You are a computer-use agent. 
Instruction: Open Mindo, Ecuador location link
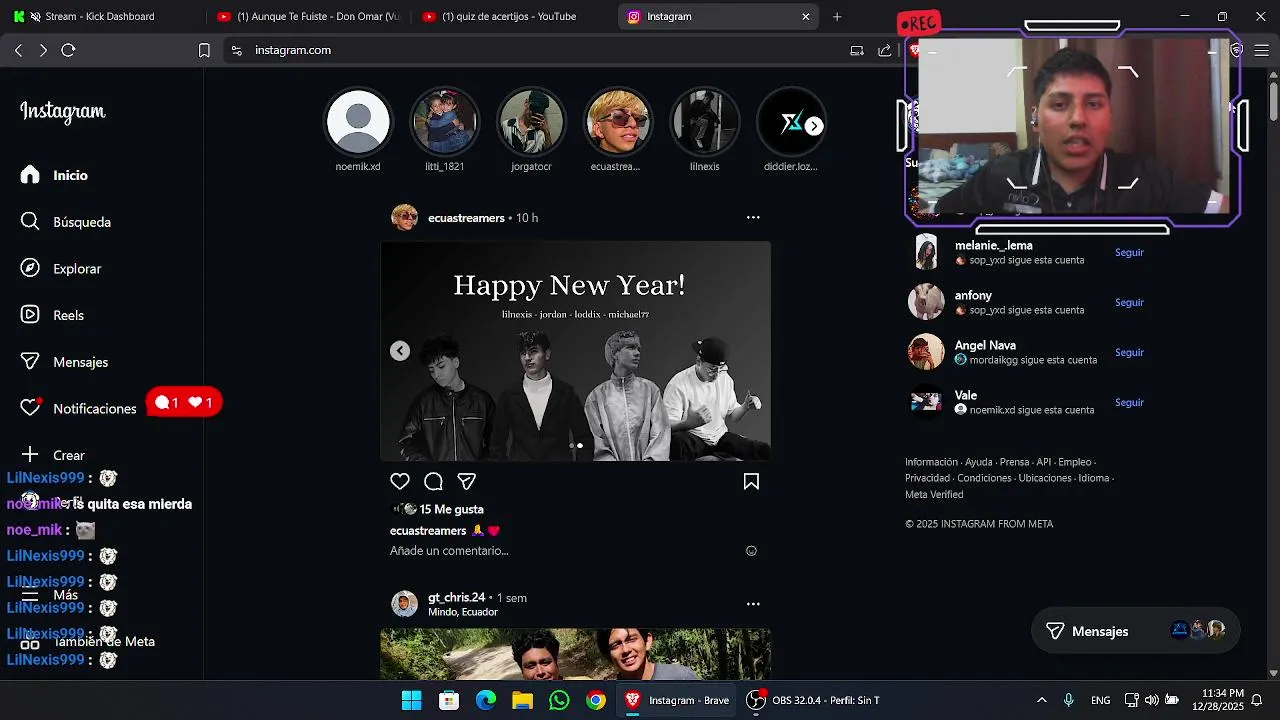(x=463, y=612)
